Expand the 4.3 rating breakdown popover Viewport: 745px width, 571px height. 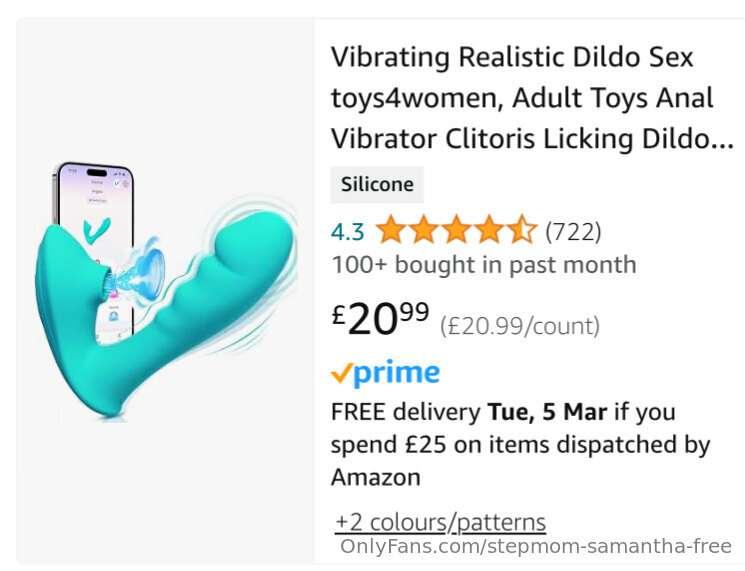coord(348,232)
